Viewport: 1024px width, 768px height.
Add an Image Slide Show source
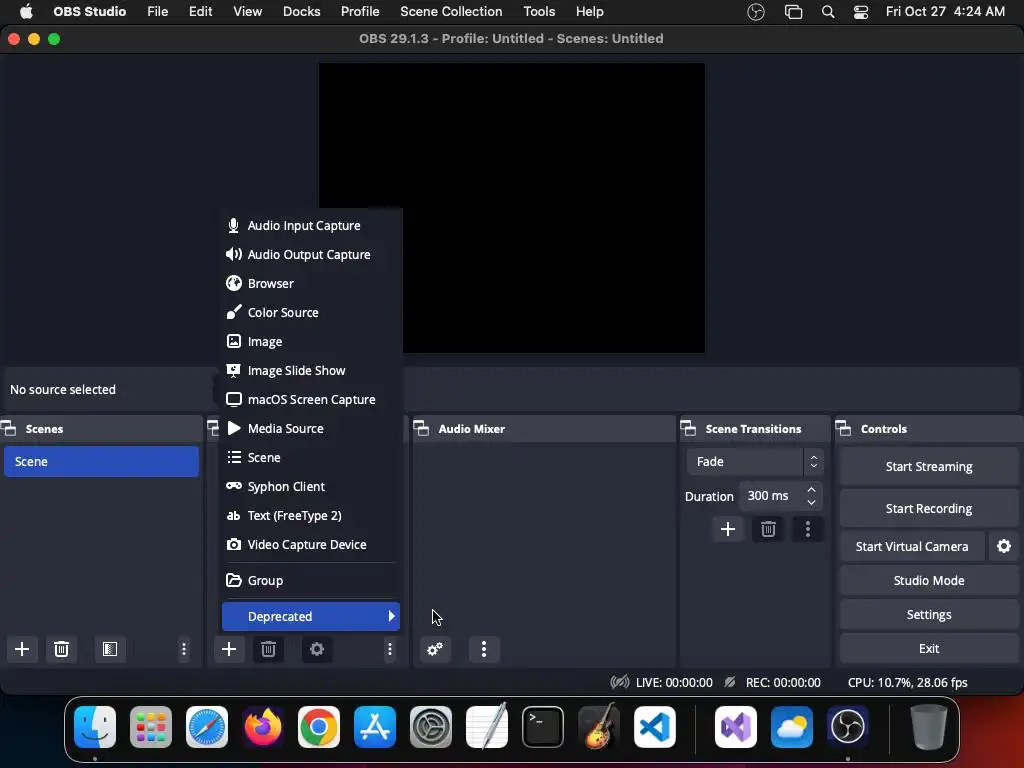point(311,370)
